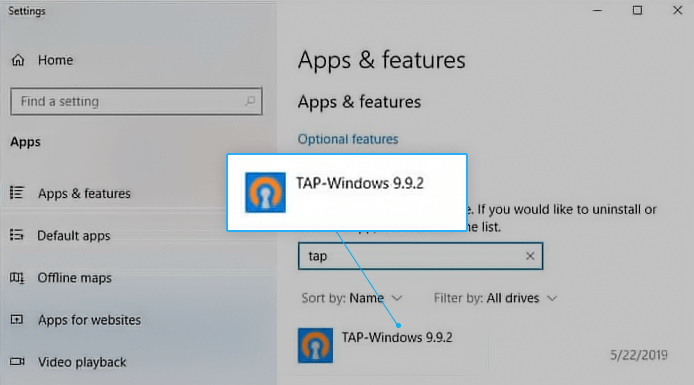Clear the tap search text with X
Screen dimensions: 694x385
[x=530, y=256]
